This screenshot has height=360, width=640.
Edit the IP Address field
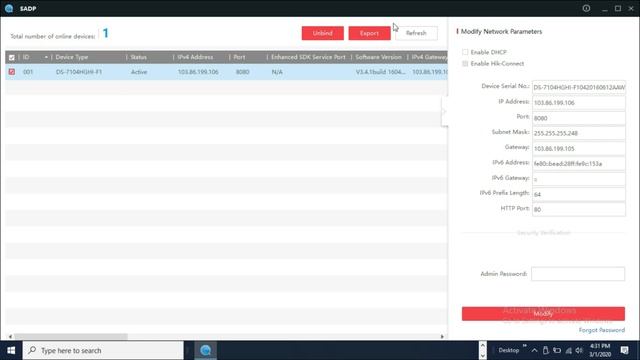click(x=578, y=103)
